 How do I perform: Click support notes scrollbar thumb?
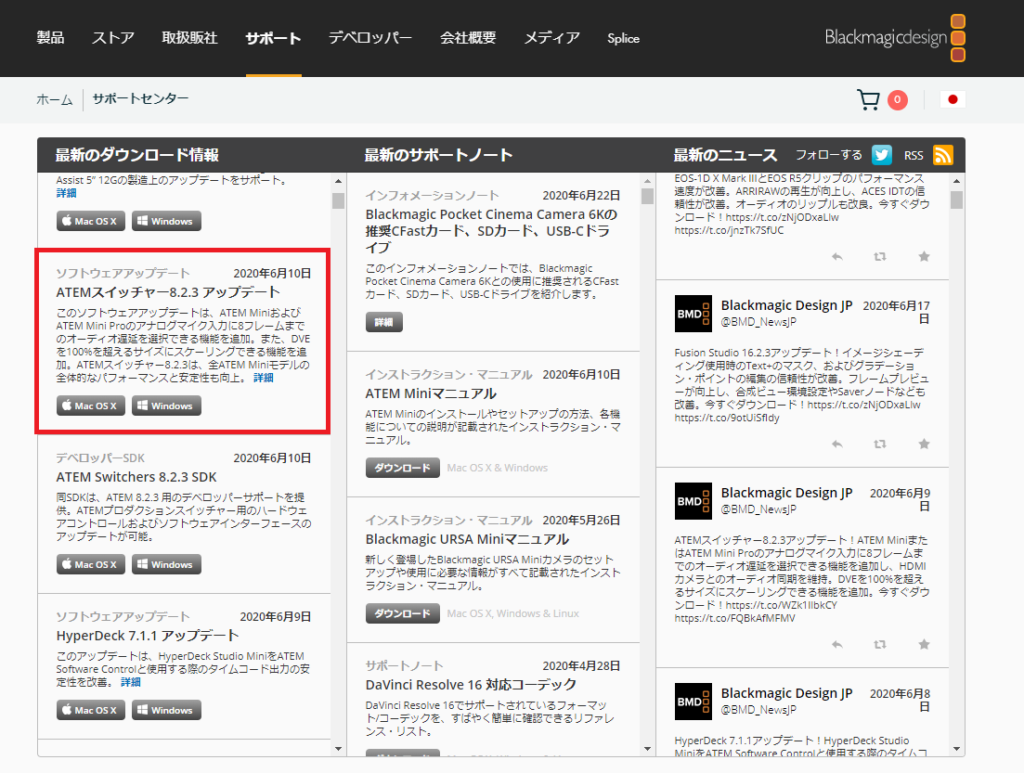(x=648, y=197)
